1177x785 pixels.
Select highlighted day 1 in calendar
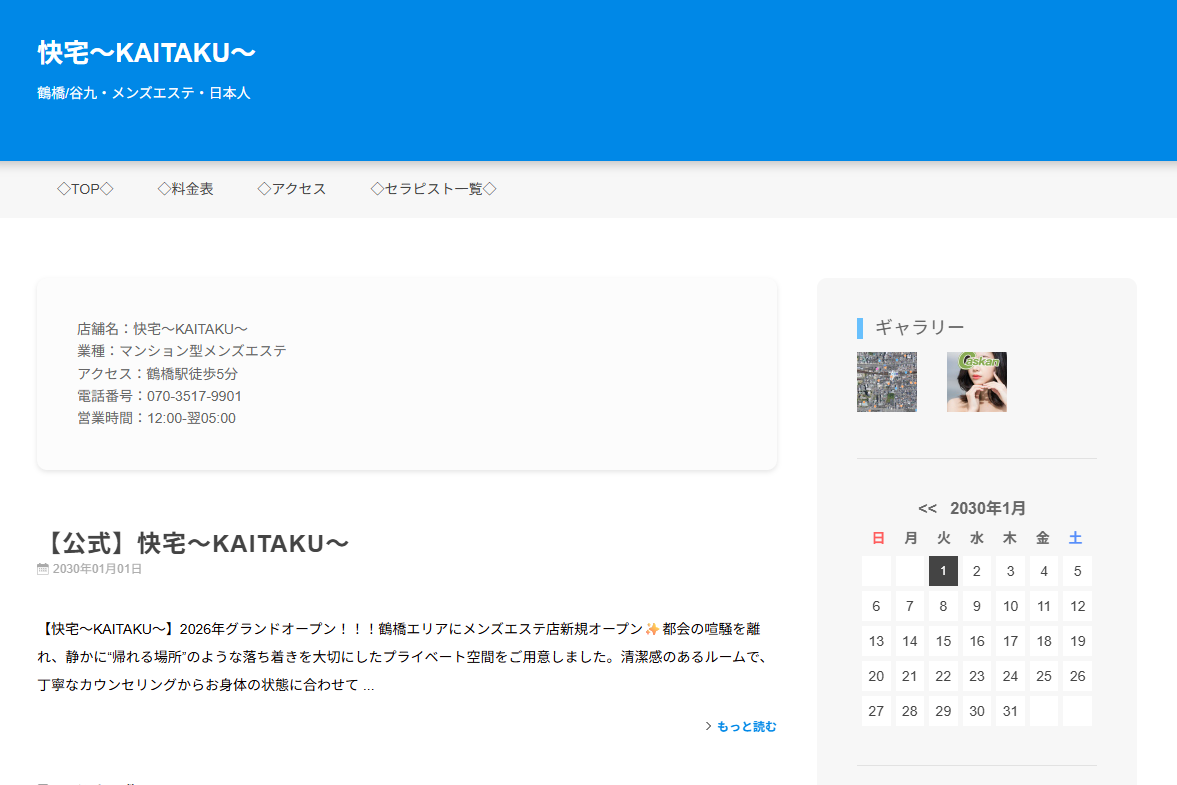coord(944,571)
